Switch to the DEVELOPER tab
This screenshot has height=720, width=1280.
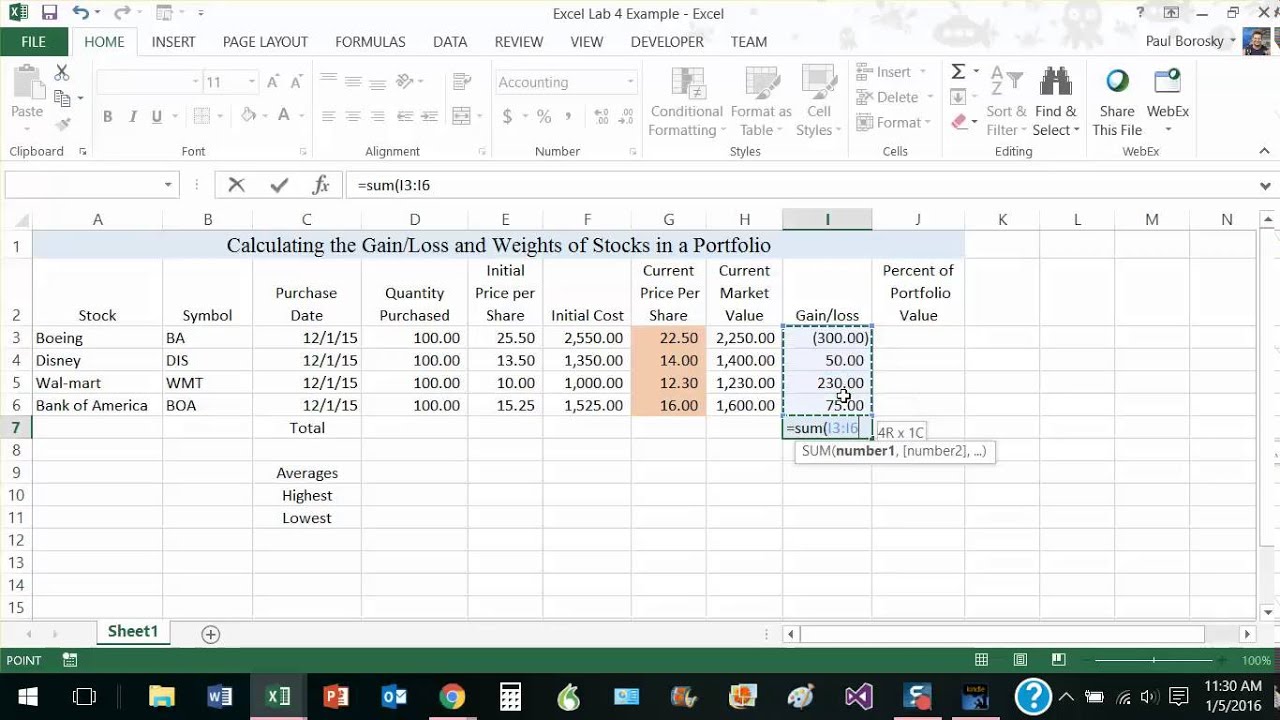click(667, 42)
